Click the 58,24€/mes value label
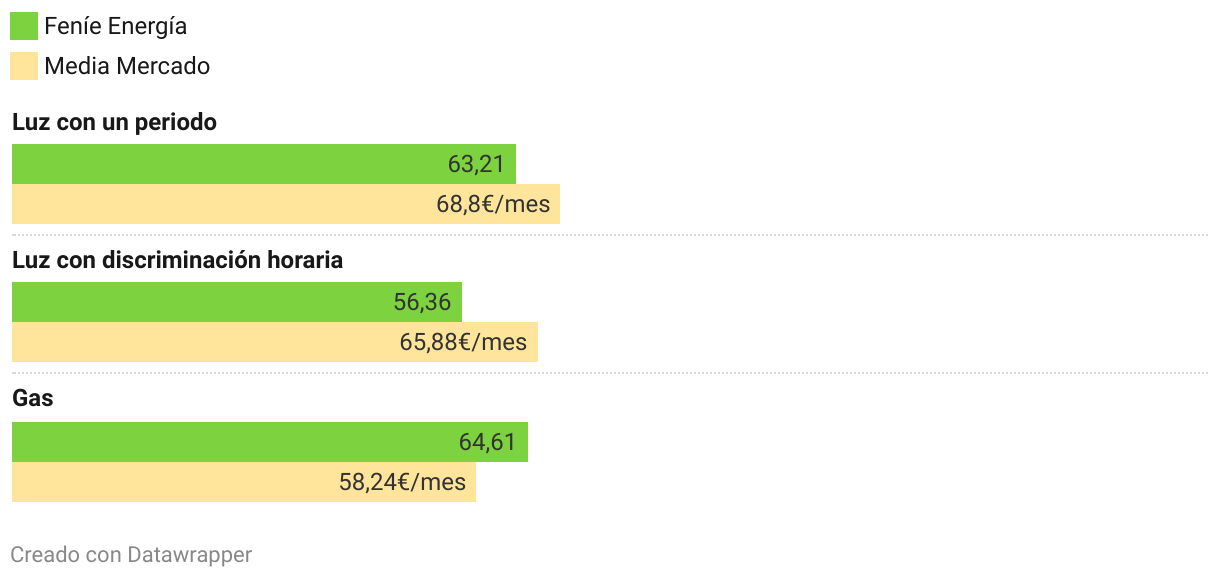 [x=402, y=482]
